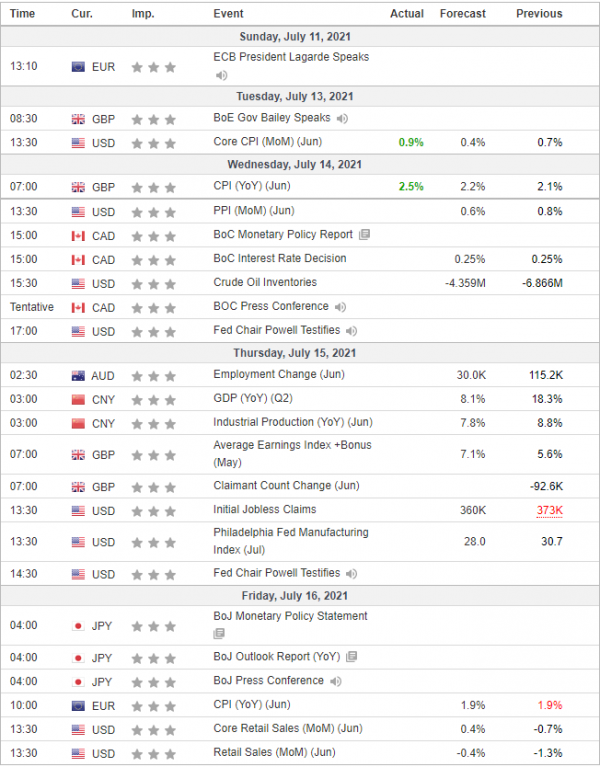Click the Friday, July 16, 2021 date header
Image resolution: width=600 pixels, height=767 pixels.
(294, 596)
